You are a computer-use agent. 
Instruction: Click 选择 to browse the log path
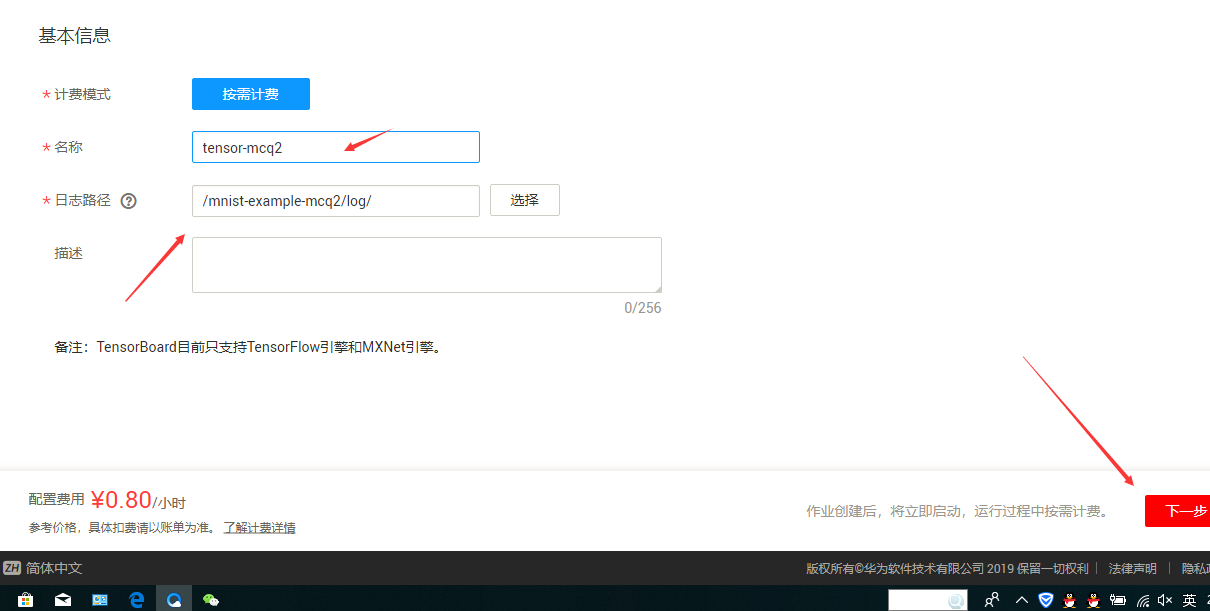coord(524,200)
